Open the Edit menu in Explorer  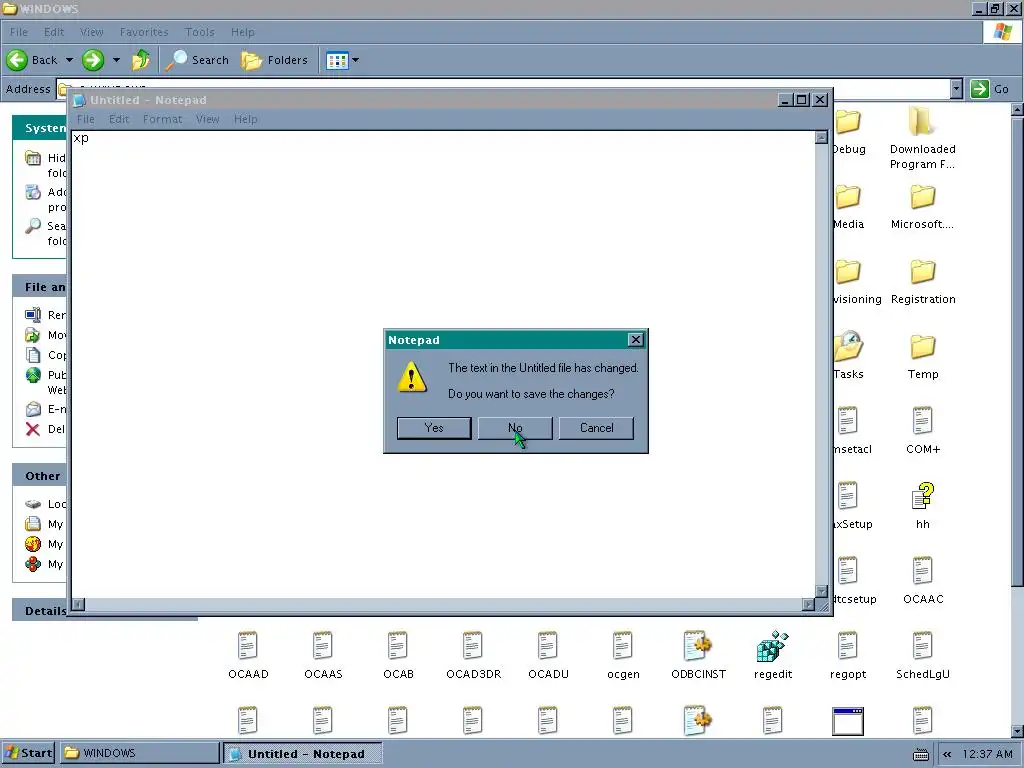(54, 32)
